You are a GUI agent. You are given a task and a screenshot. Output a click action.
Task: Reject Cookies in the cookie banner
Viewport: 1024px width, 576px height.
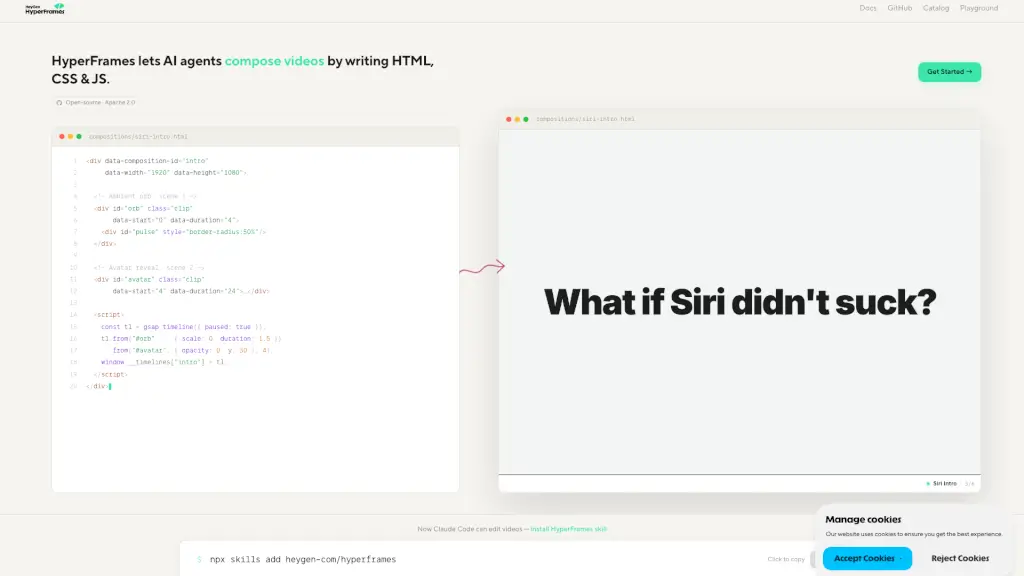pyautogui.click(x=960, y=558)
